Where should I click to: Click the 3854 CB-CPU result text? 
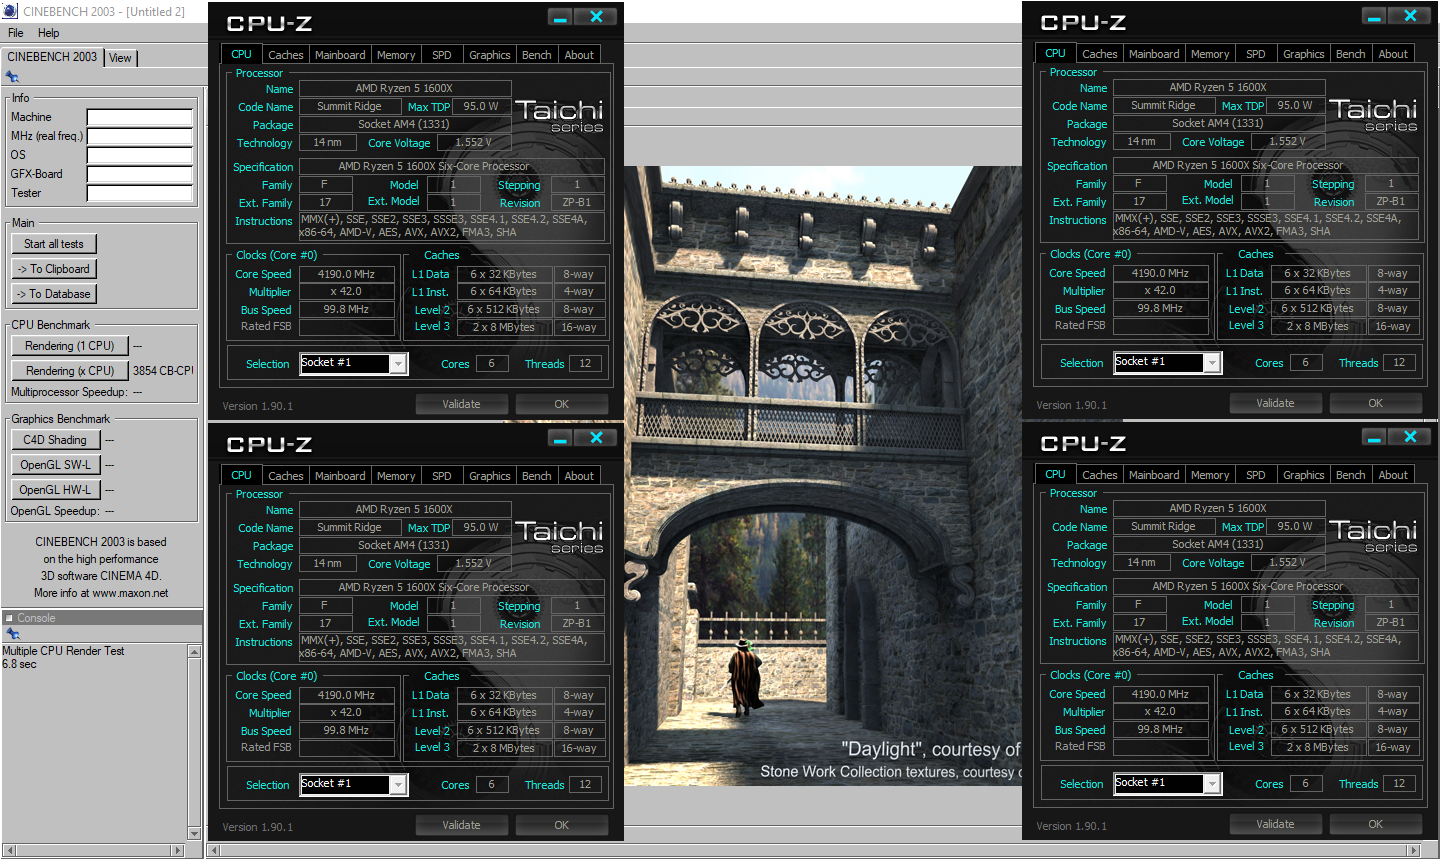point(163,371)
